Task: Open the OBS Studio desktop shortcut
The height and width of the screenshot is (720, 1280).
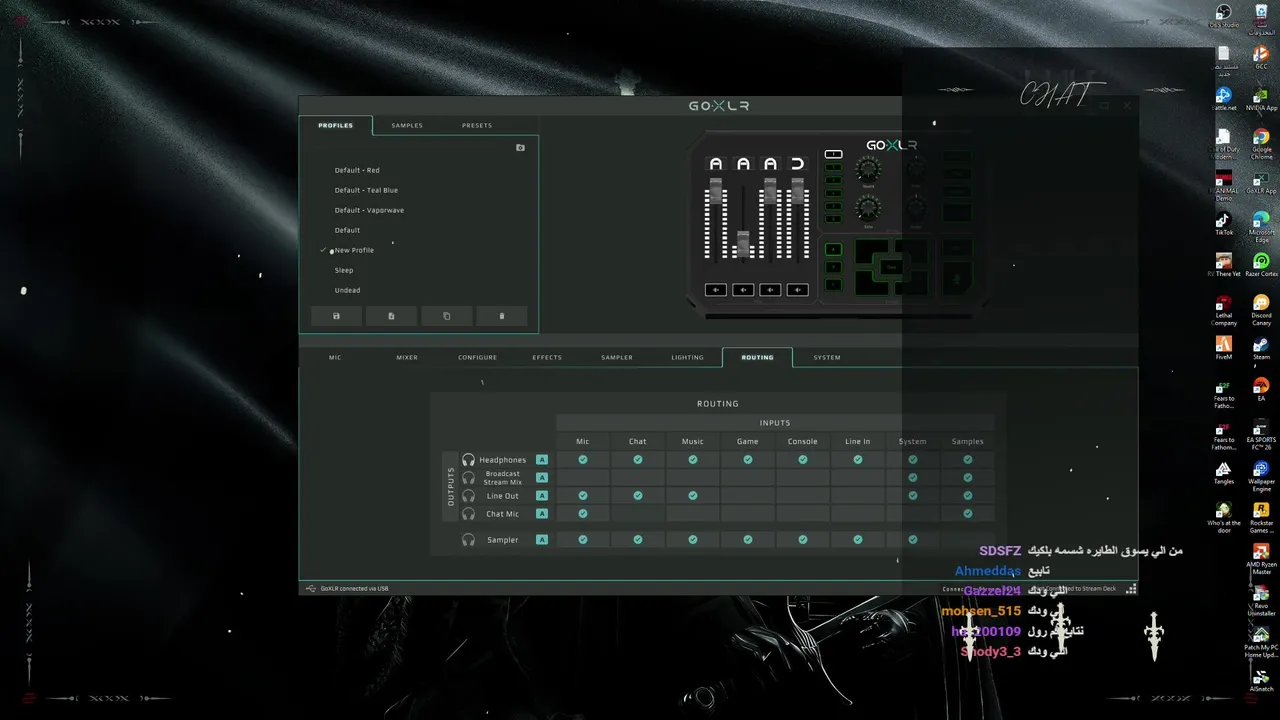Action: pyautogui.click(x=1223, y=16)
